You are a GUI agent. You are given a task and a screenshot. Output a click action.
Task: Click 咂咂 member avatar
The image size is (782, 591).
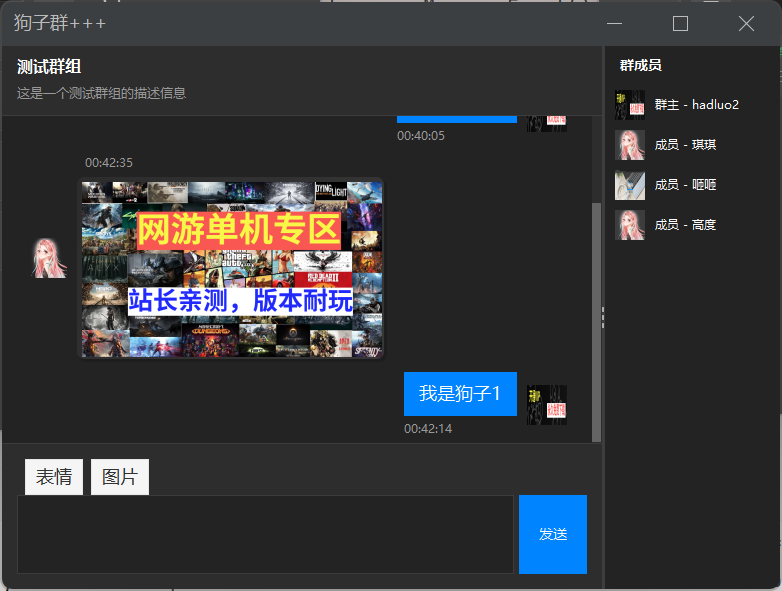(630, 185)
